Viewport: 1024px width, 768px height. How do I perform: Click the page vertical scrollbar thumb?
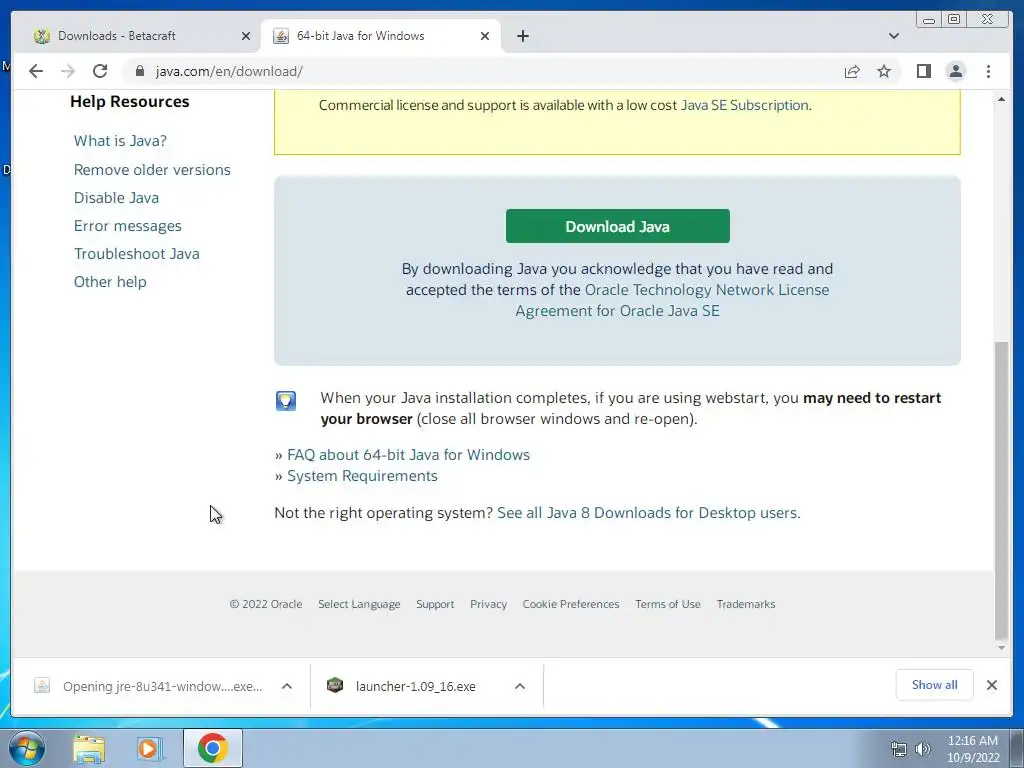pyautogui.click(x=1001, y=490)
